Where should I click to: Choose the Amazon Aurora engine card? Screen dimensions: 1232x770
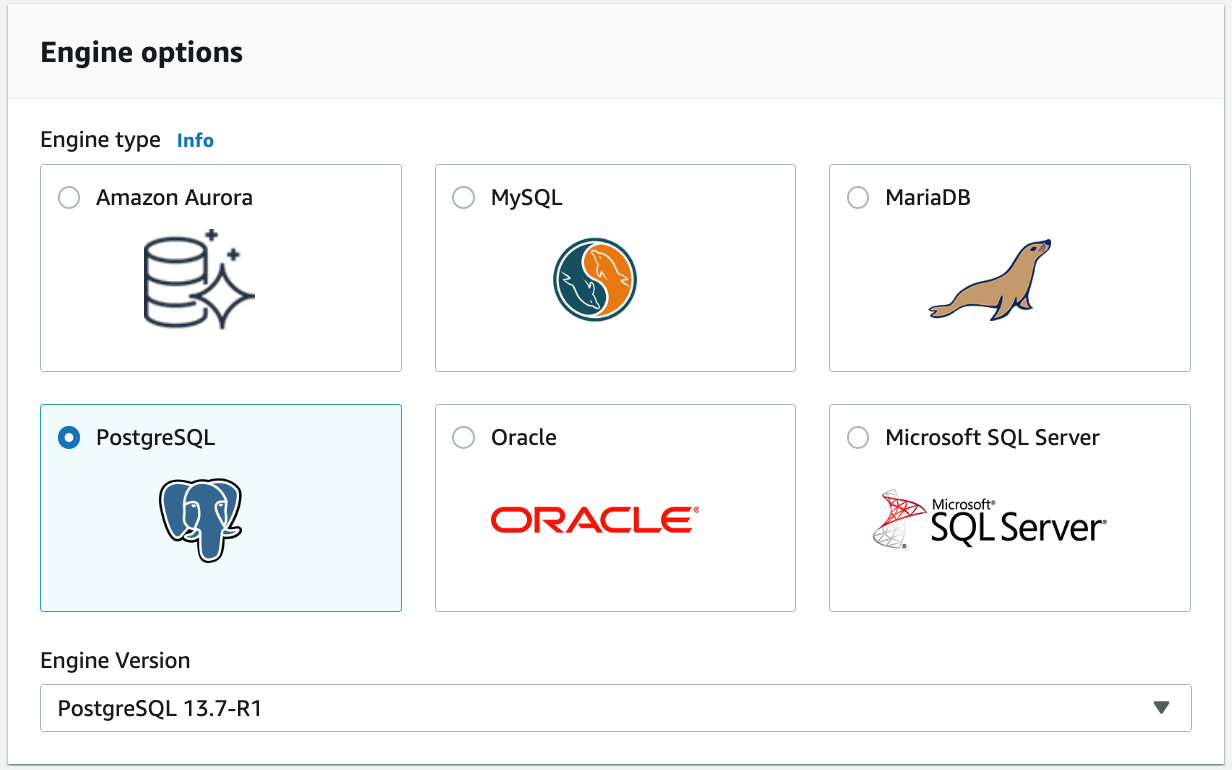coord(220,268)
